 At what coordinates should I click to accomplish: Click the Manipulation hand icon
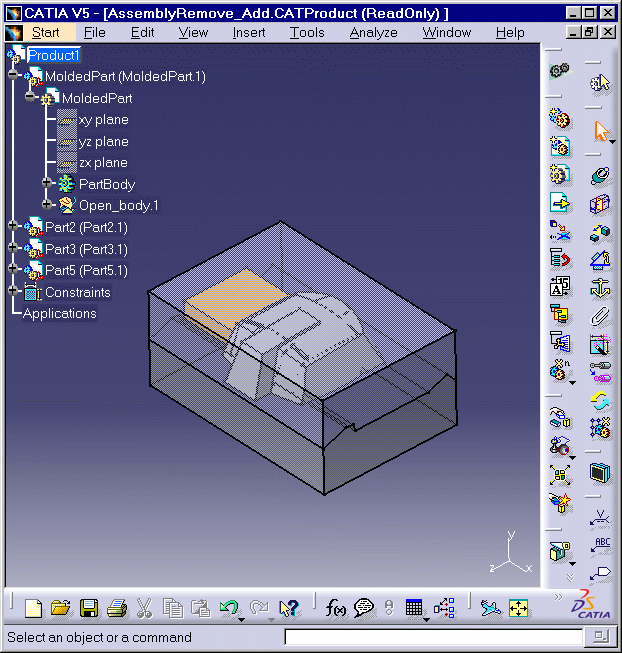(x=559, y=418)
